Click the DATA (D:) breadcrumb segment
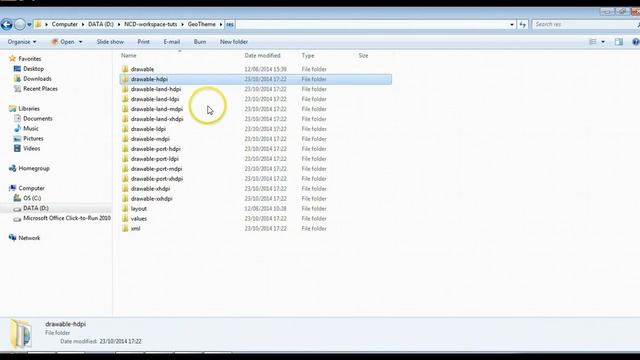The image size is (640, 360). [101, 24]
